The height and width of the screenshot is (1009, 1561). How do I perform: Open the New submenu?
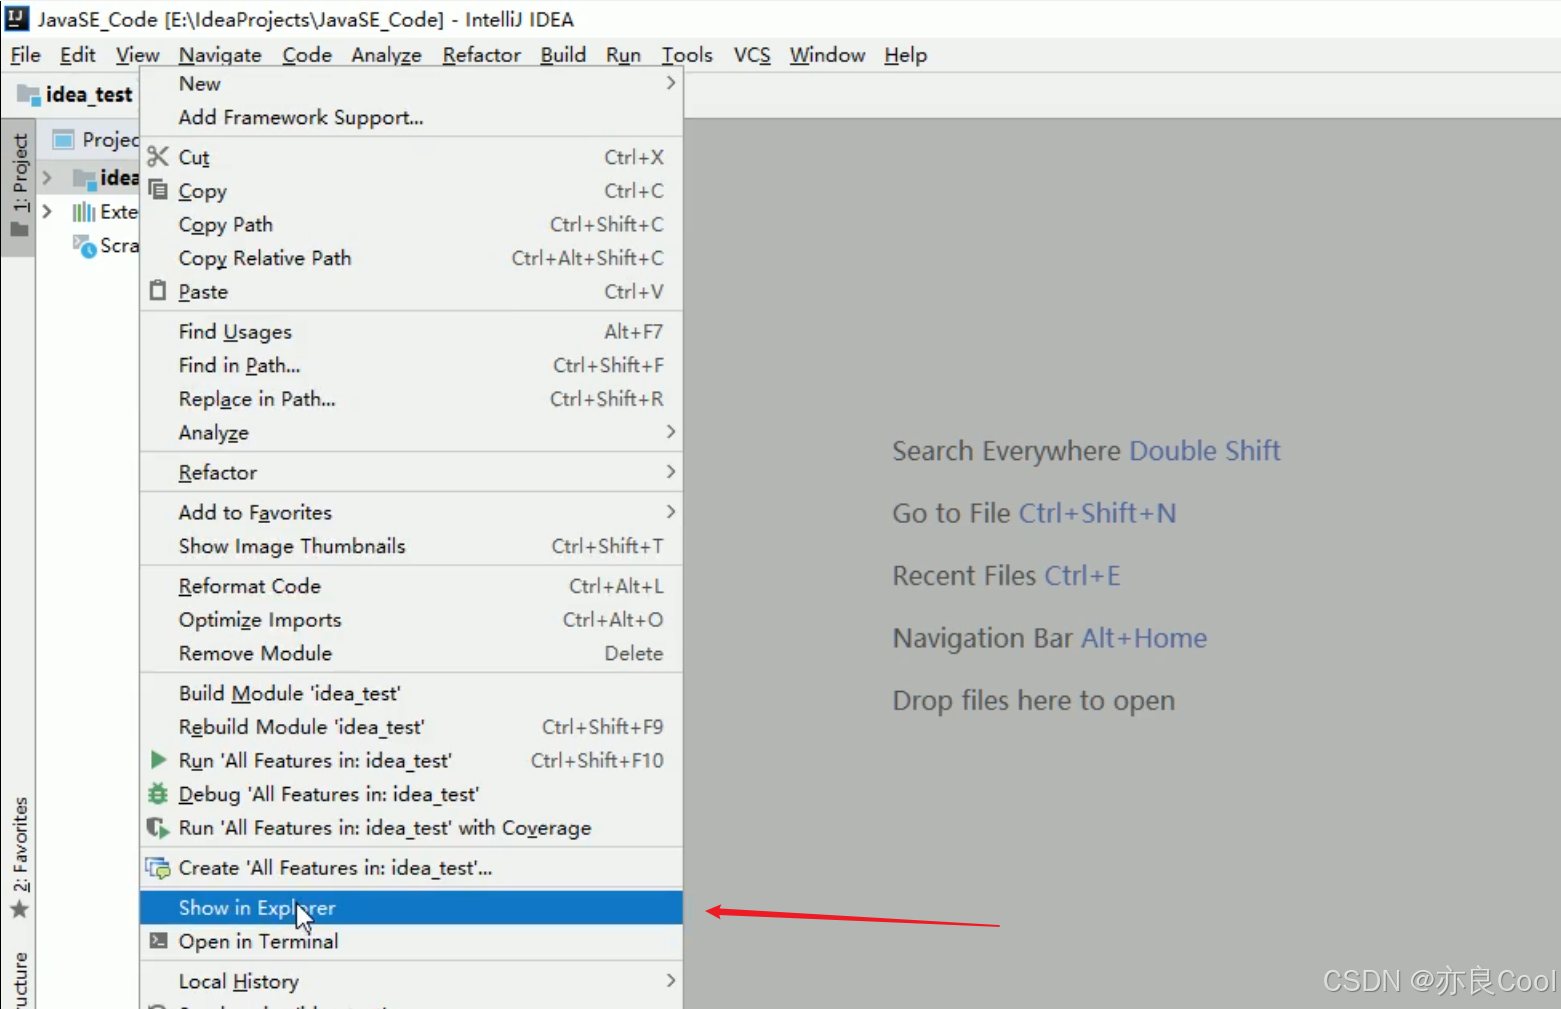411,83
